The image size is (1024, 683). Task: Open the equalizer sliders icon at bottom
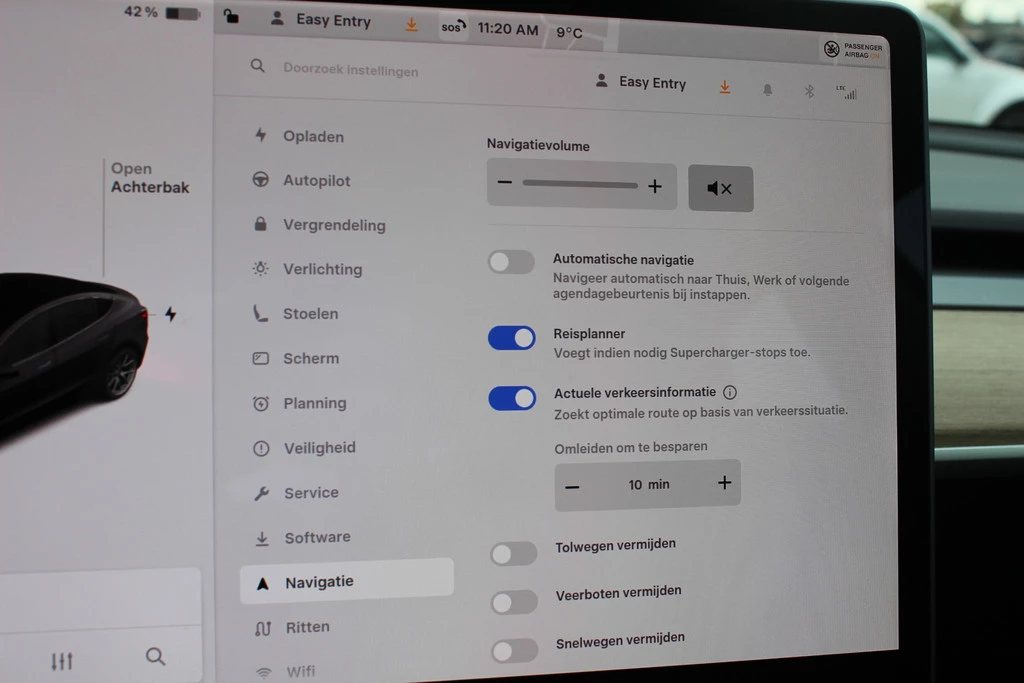tap(62, 661)
